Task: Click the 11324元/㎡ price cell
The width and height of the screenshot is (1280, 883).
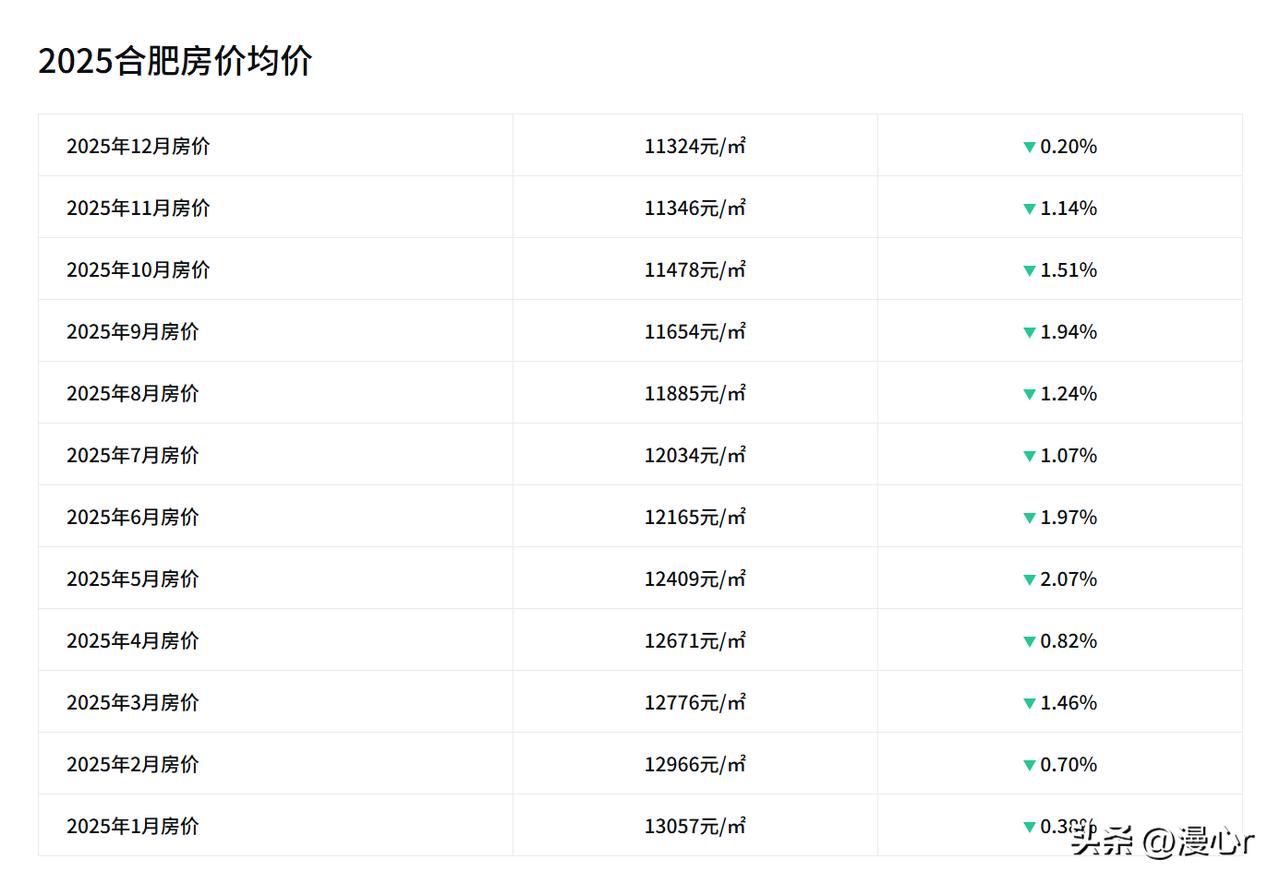Action: pos(695,146)
